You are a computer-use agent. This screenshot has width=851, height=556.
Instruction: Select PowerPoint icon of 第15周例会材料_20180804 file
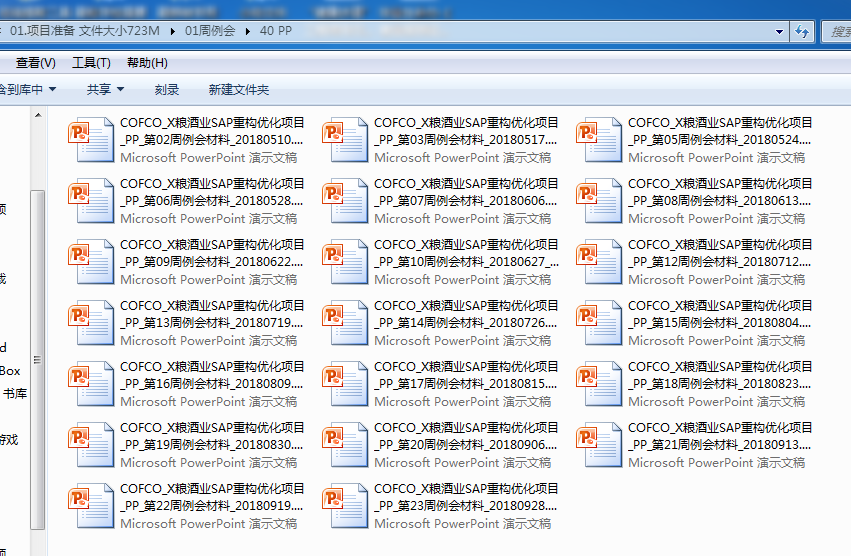[x=599, y=323]
